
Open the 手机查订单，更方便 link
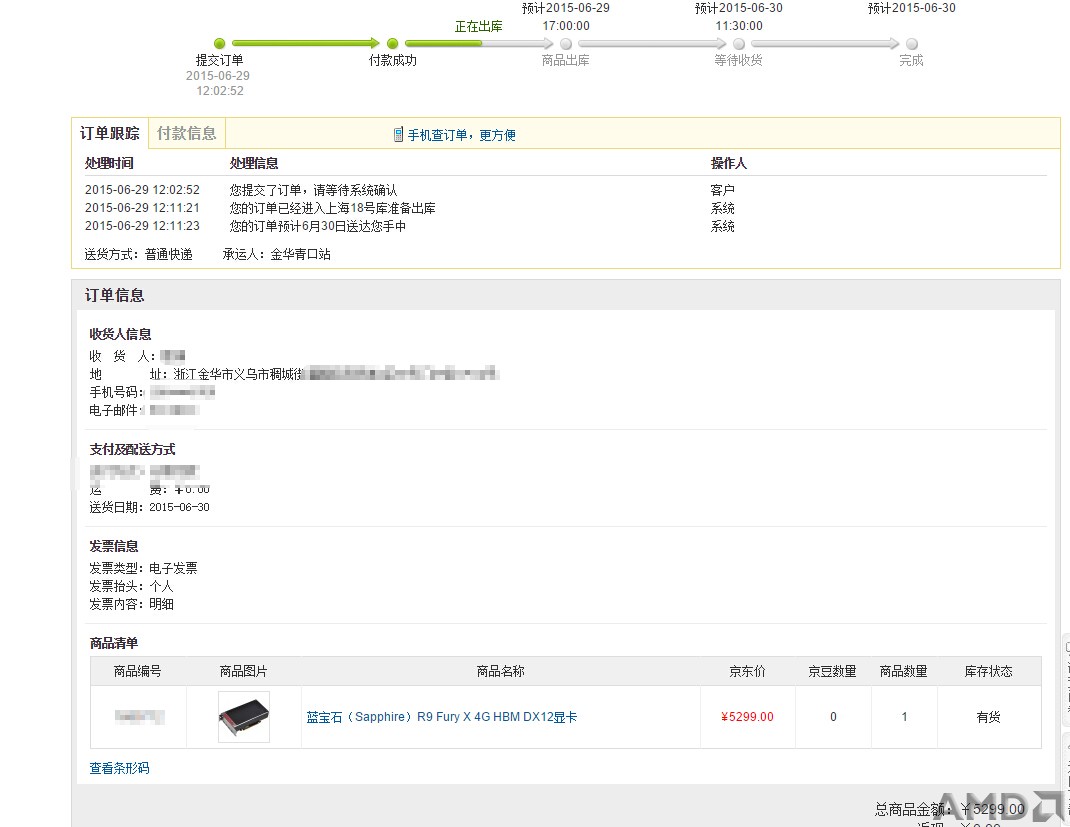461,135
